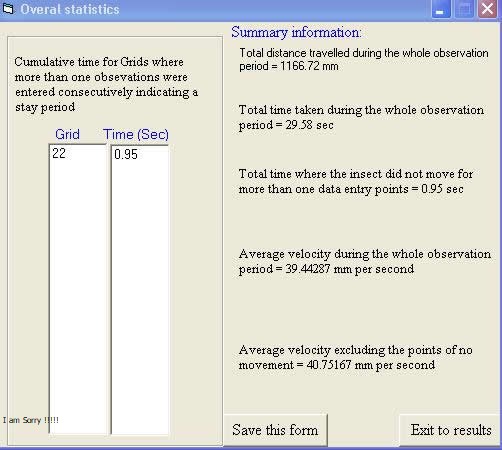Close the Overal statistics window
Screen dimensions: 502x450
pos(487,9)
